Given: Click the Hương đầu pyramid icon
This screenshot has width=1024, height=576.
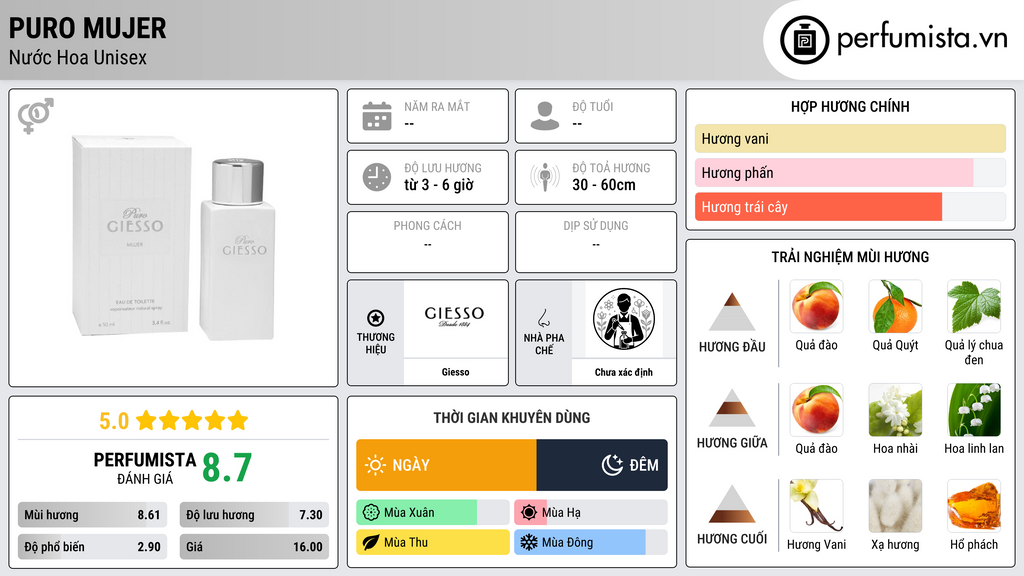Looking at the screenshot, I should point(732,312).
